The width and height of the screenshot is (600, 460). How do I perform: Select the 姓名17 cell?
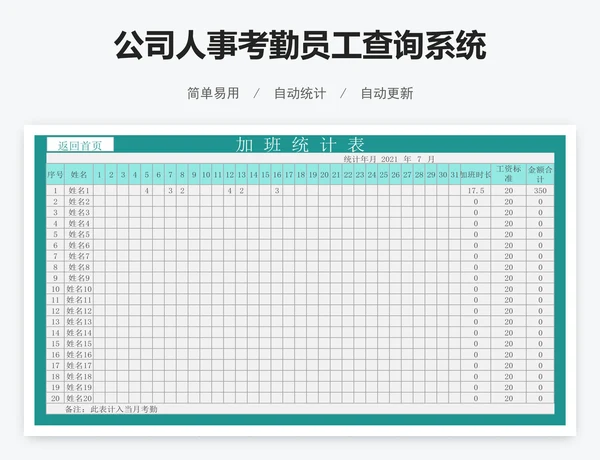point(79,365)
